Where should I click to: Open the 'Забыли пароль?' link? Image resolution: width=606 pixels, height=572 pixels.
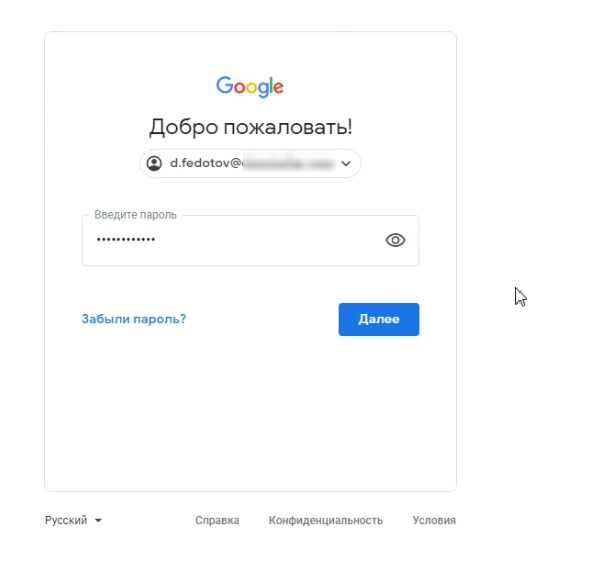click(133, 319)
